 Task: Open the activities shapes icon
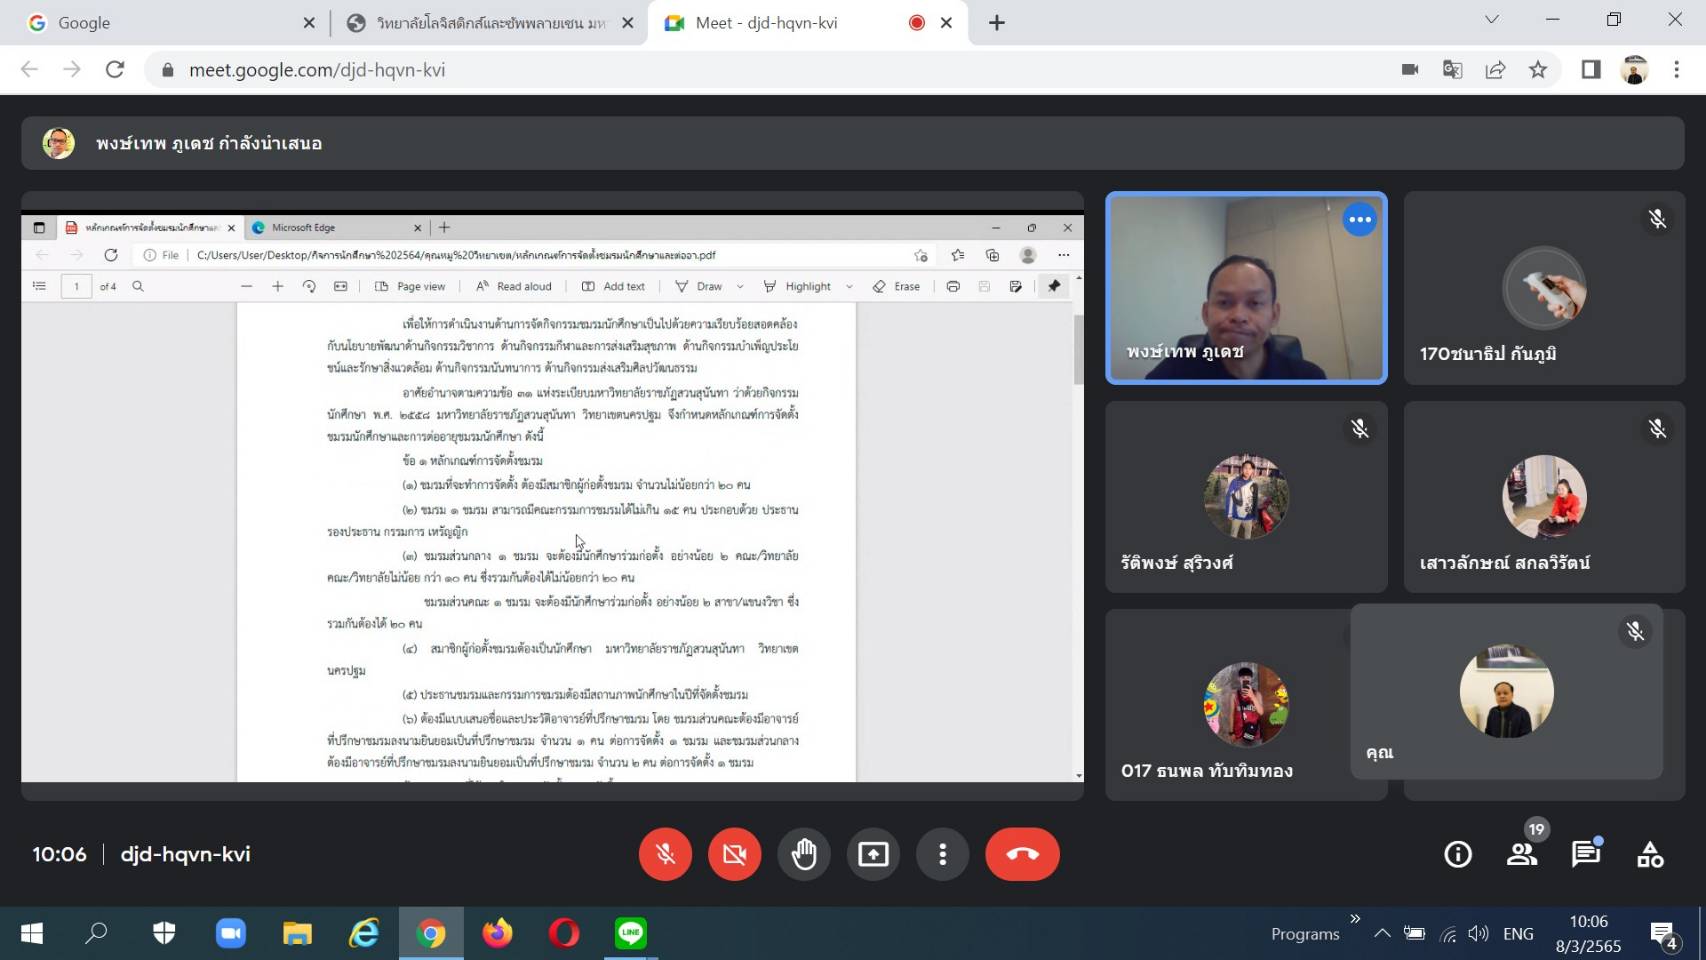(1649, 854)
